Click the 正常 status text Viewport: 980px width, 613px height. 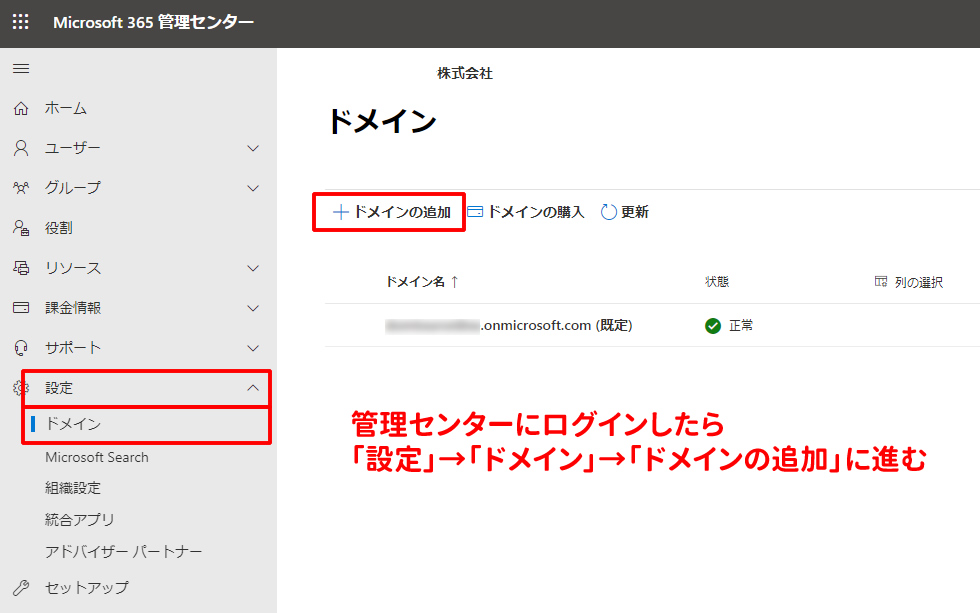741,326
